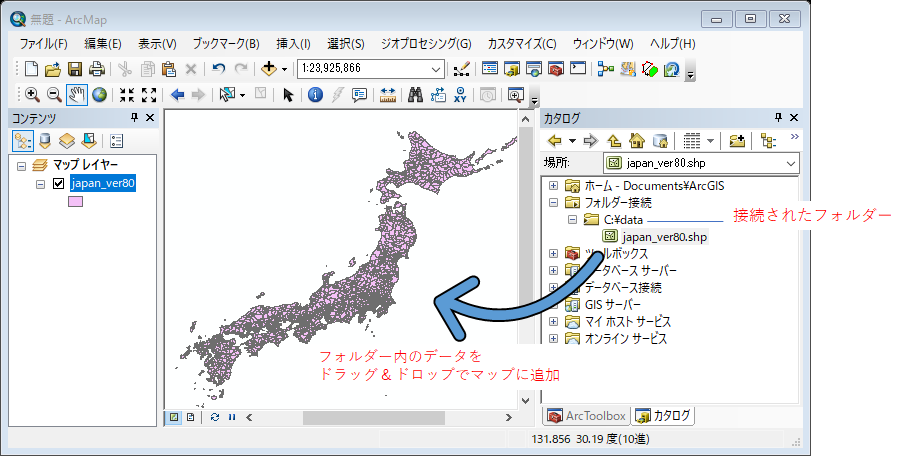
Task: Expand オンライン サービス node
Action: (554, 338)
